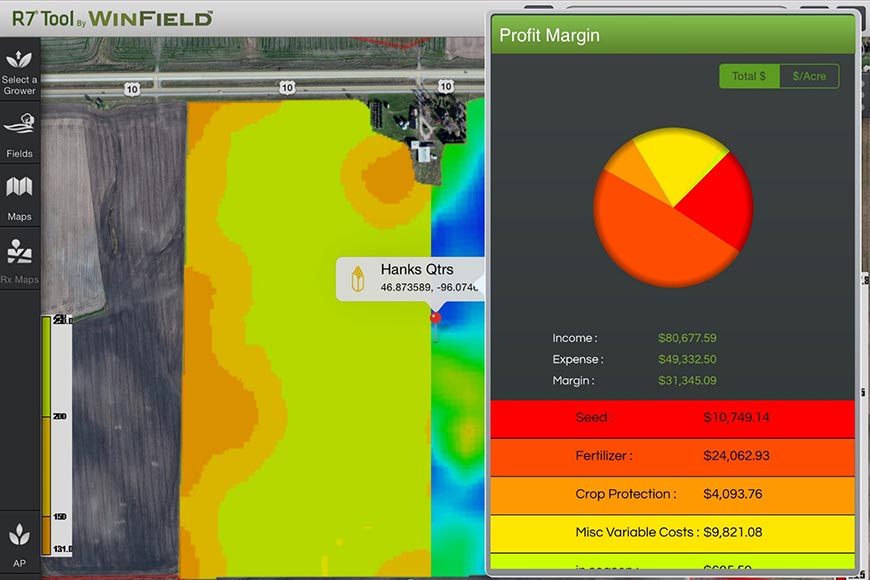Click the AP leaf icon at the sidebar bottom

click(x=19, y=543)
